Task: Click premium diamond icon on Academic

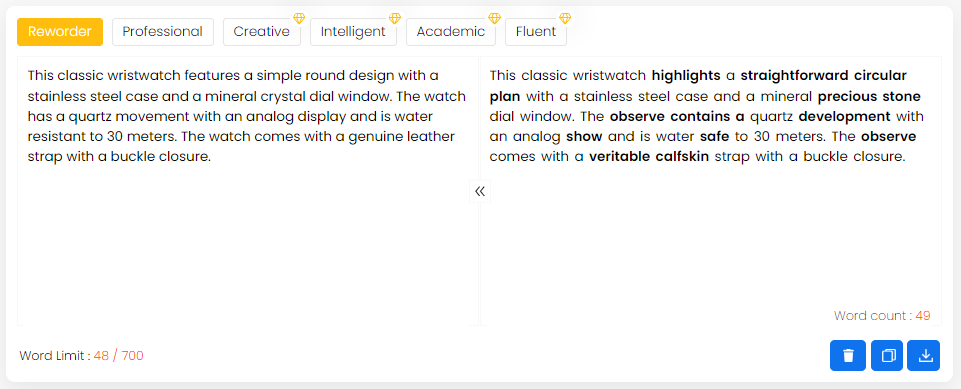Action: (x=494, y=18)
